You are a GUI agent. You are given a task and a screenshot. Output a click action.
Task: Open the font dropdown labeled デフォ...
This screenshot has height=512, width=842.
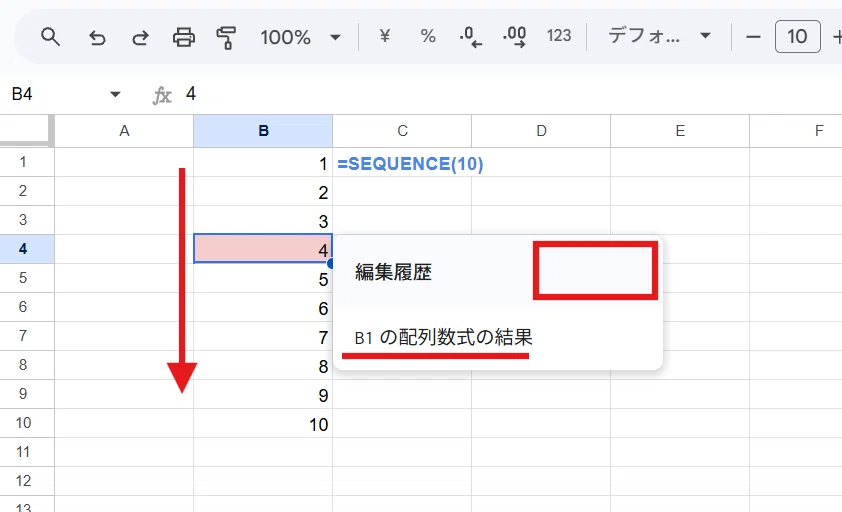pyautogui.click(x=659, y=37)
